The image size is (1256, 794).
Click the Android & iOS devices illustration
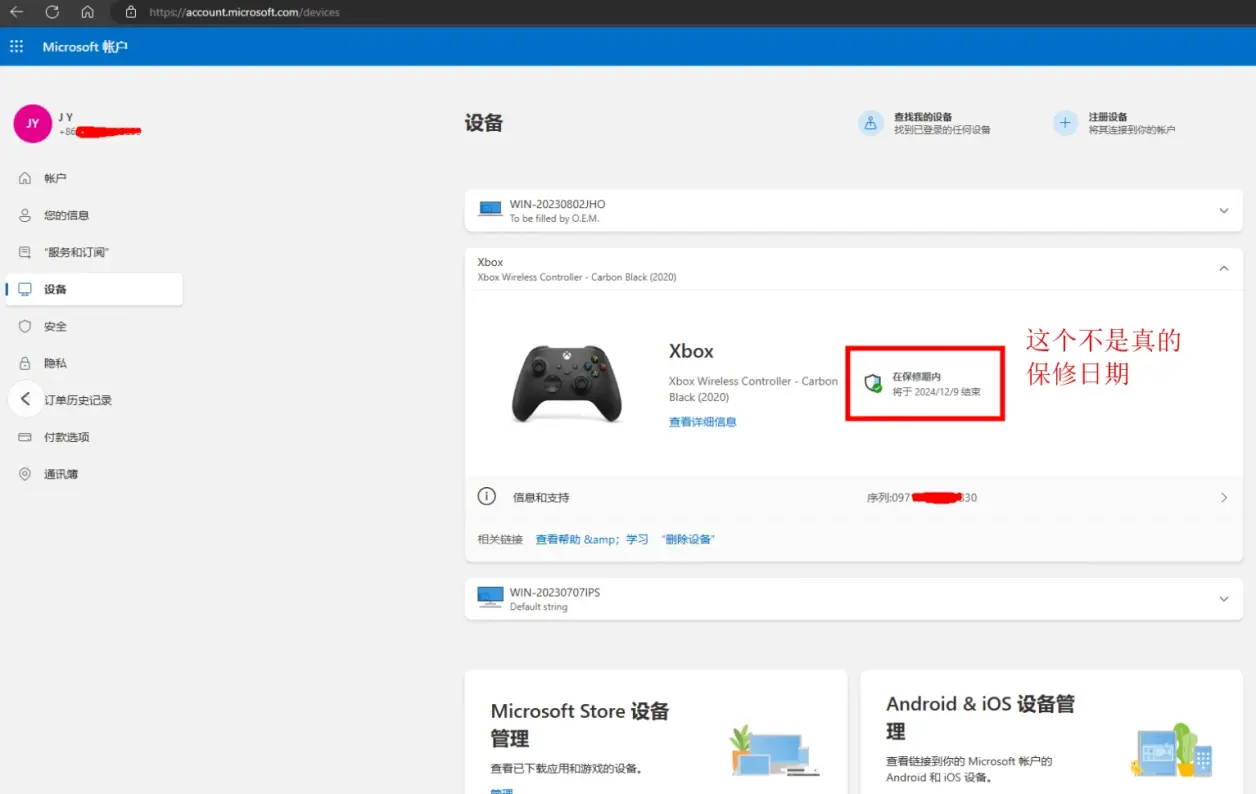(x=1171, y=750)
